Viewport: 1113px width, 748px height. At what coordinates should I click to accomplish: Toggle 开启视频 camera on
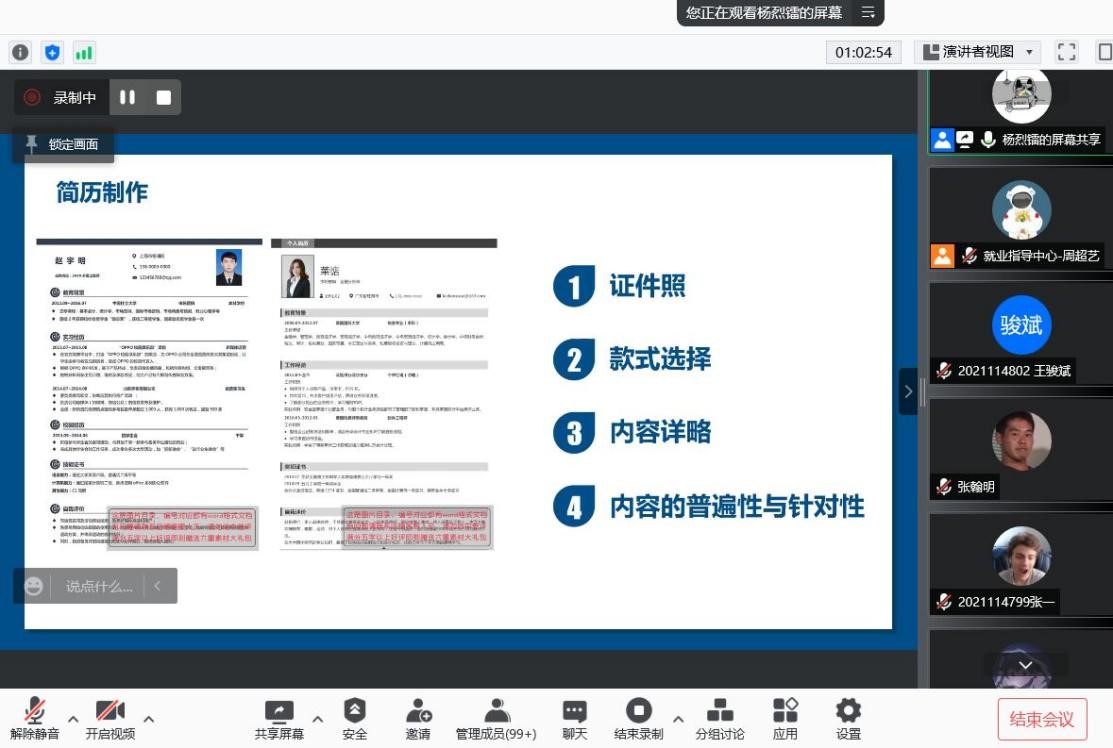click(x=110, y=712)
